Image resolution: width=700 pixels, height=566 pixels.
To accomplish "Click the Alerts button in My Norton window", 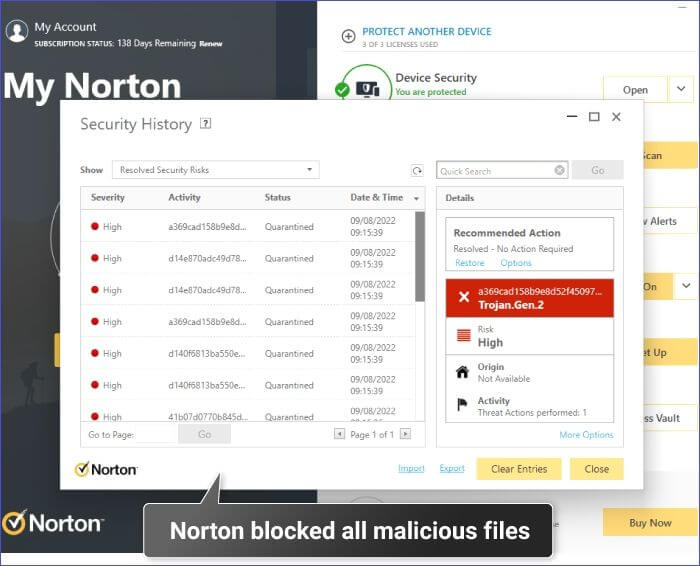I will tap(670, 221).
